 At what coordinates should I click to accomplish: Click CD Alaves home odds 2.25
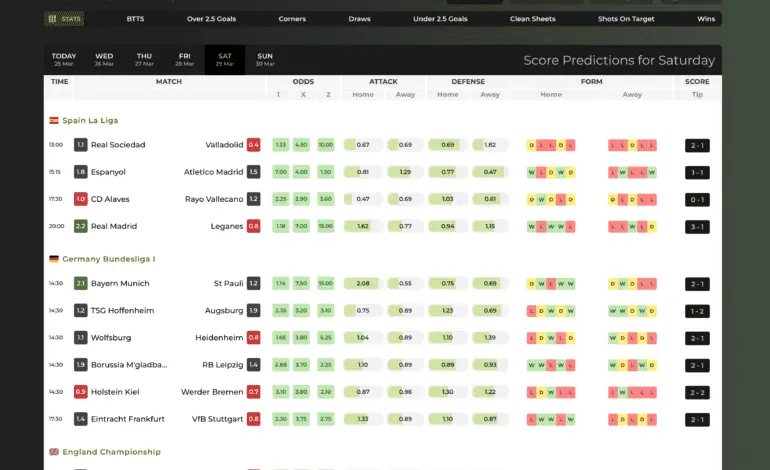[x=281, y=199]
